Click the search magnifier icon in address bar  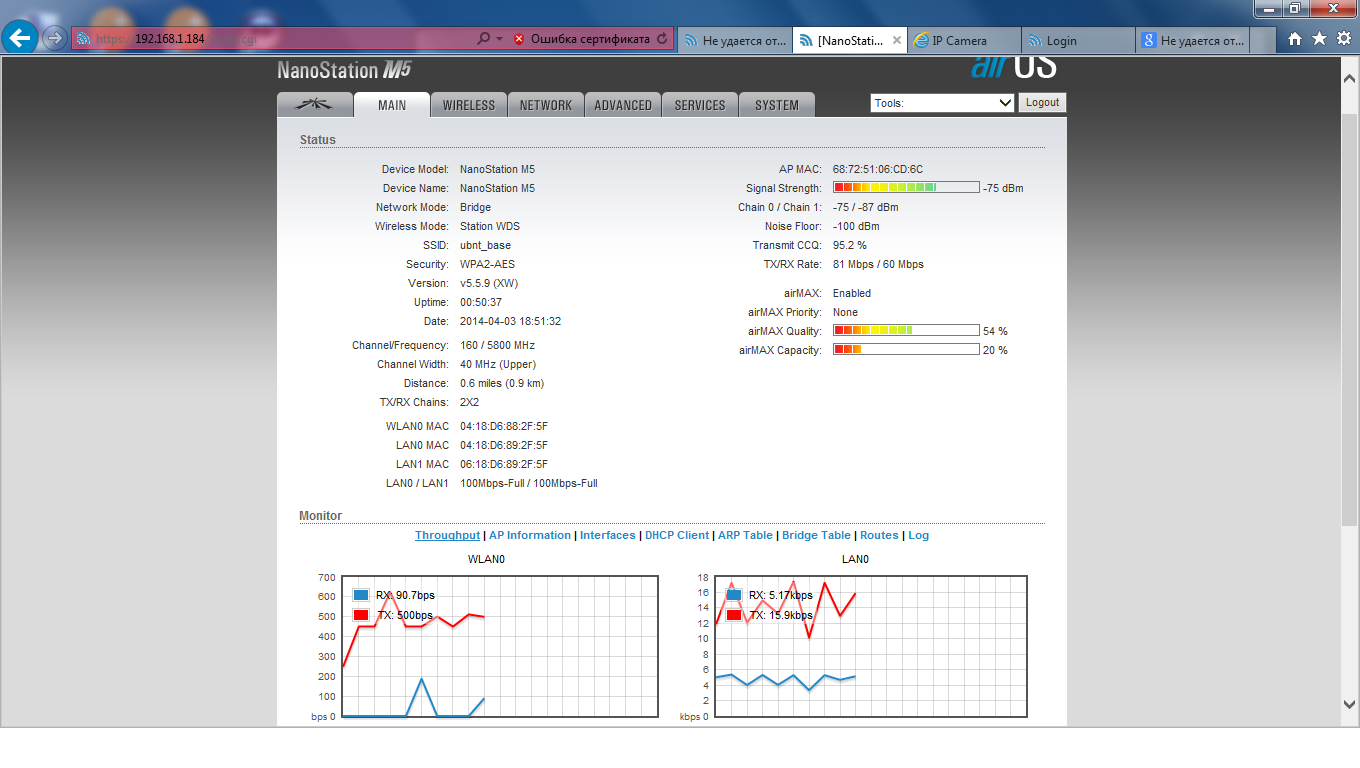484,39
